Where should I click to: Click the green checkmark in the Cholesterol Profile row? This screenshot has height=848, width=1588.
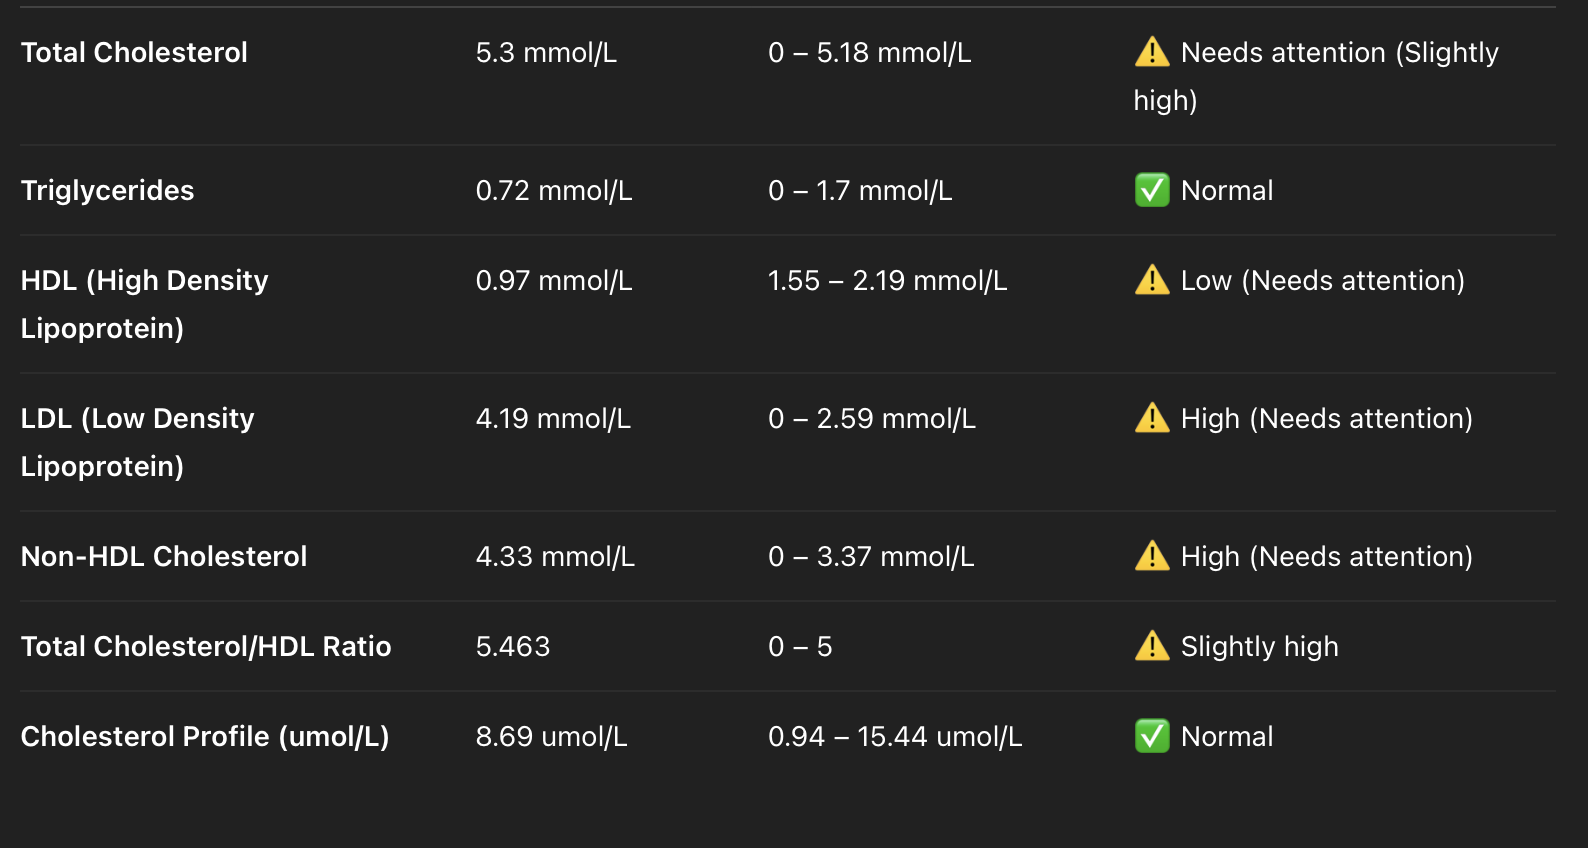pos(1152,736)
